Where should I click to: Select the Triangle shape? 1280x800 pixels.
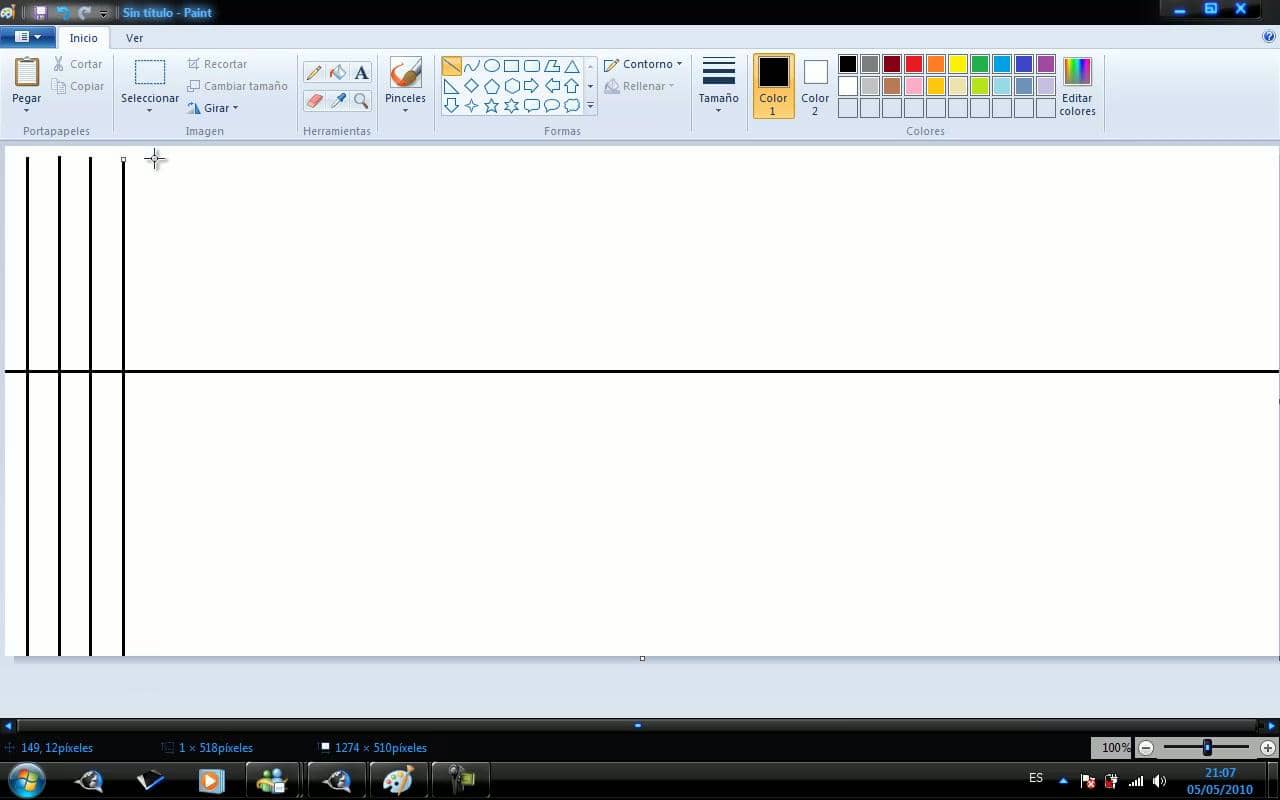click(x=571, y=66)
